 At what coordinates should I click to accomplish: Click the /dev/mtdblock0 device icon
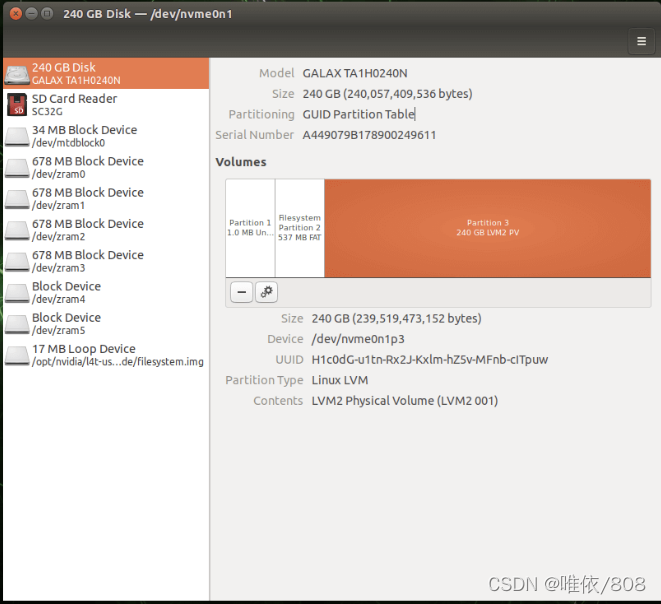point(17,137)
